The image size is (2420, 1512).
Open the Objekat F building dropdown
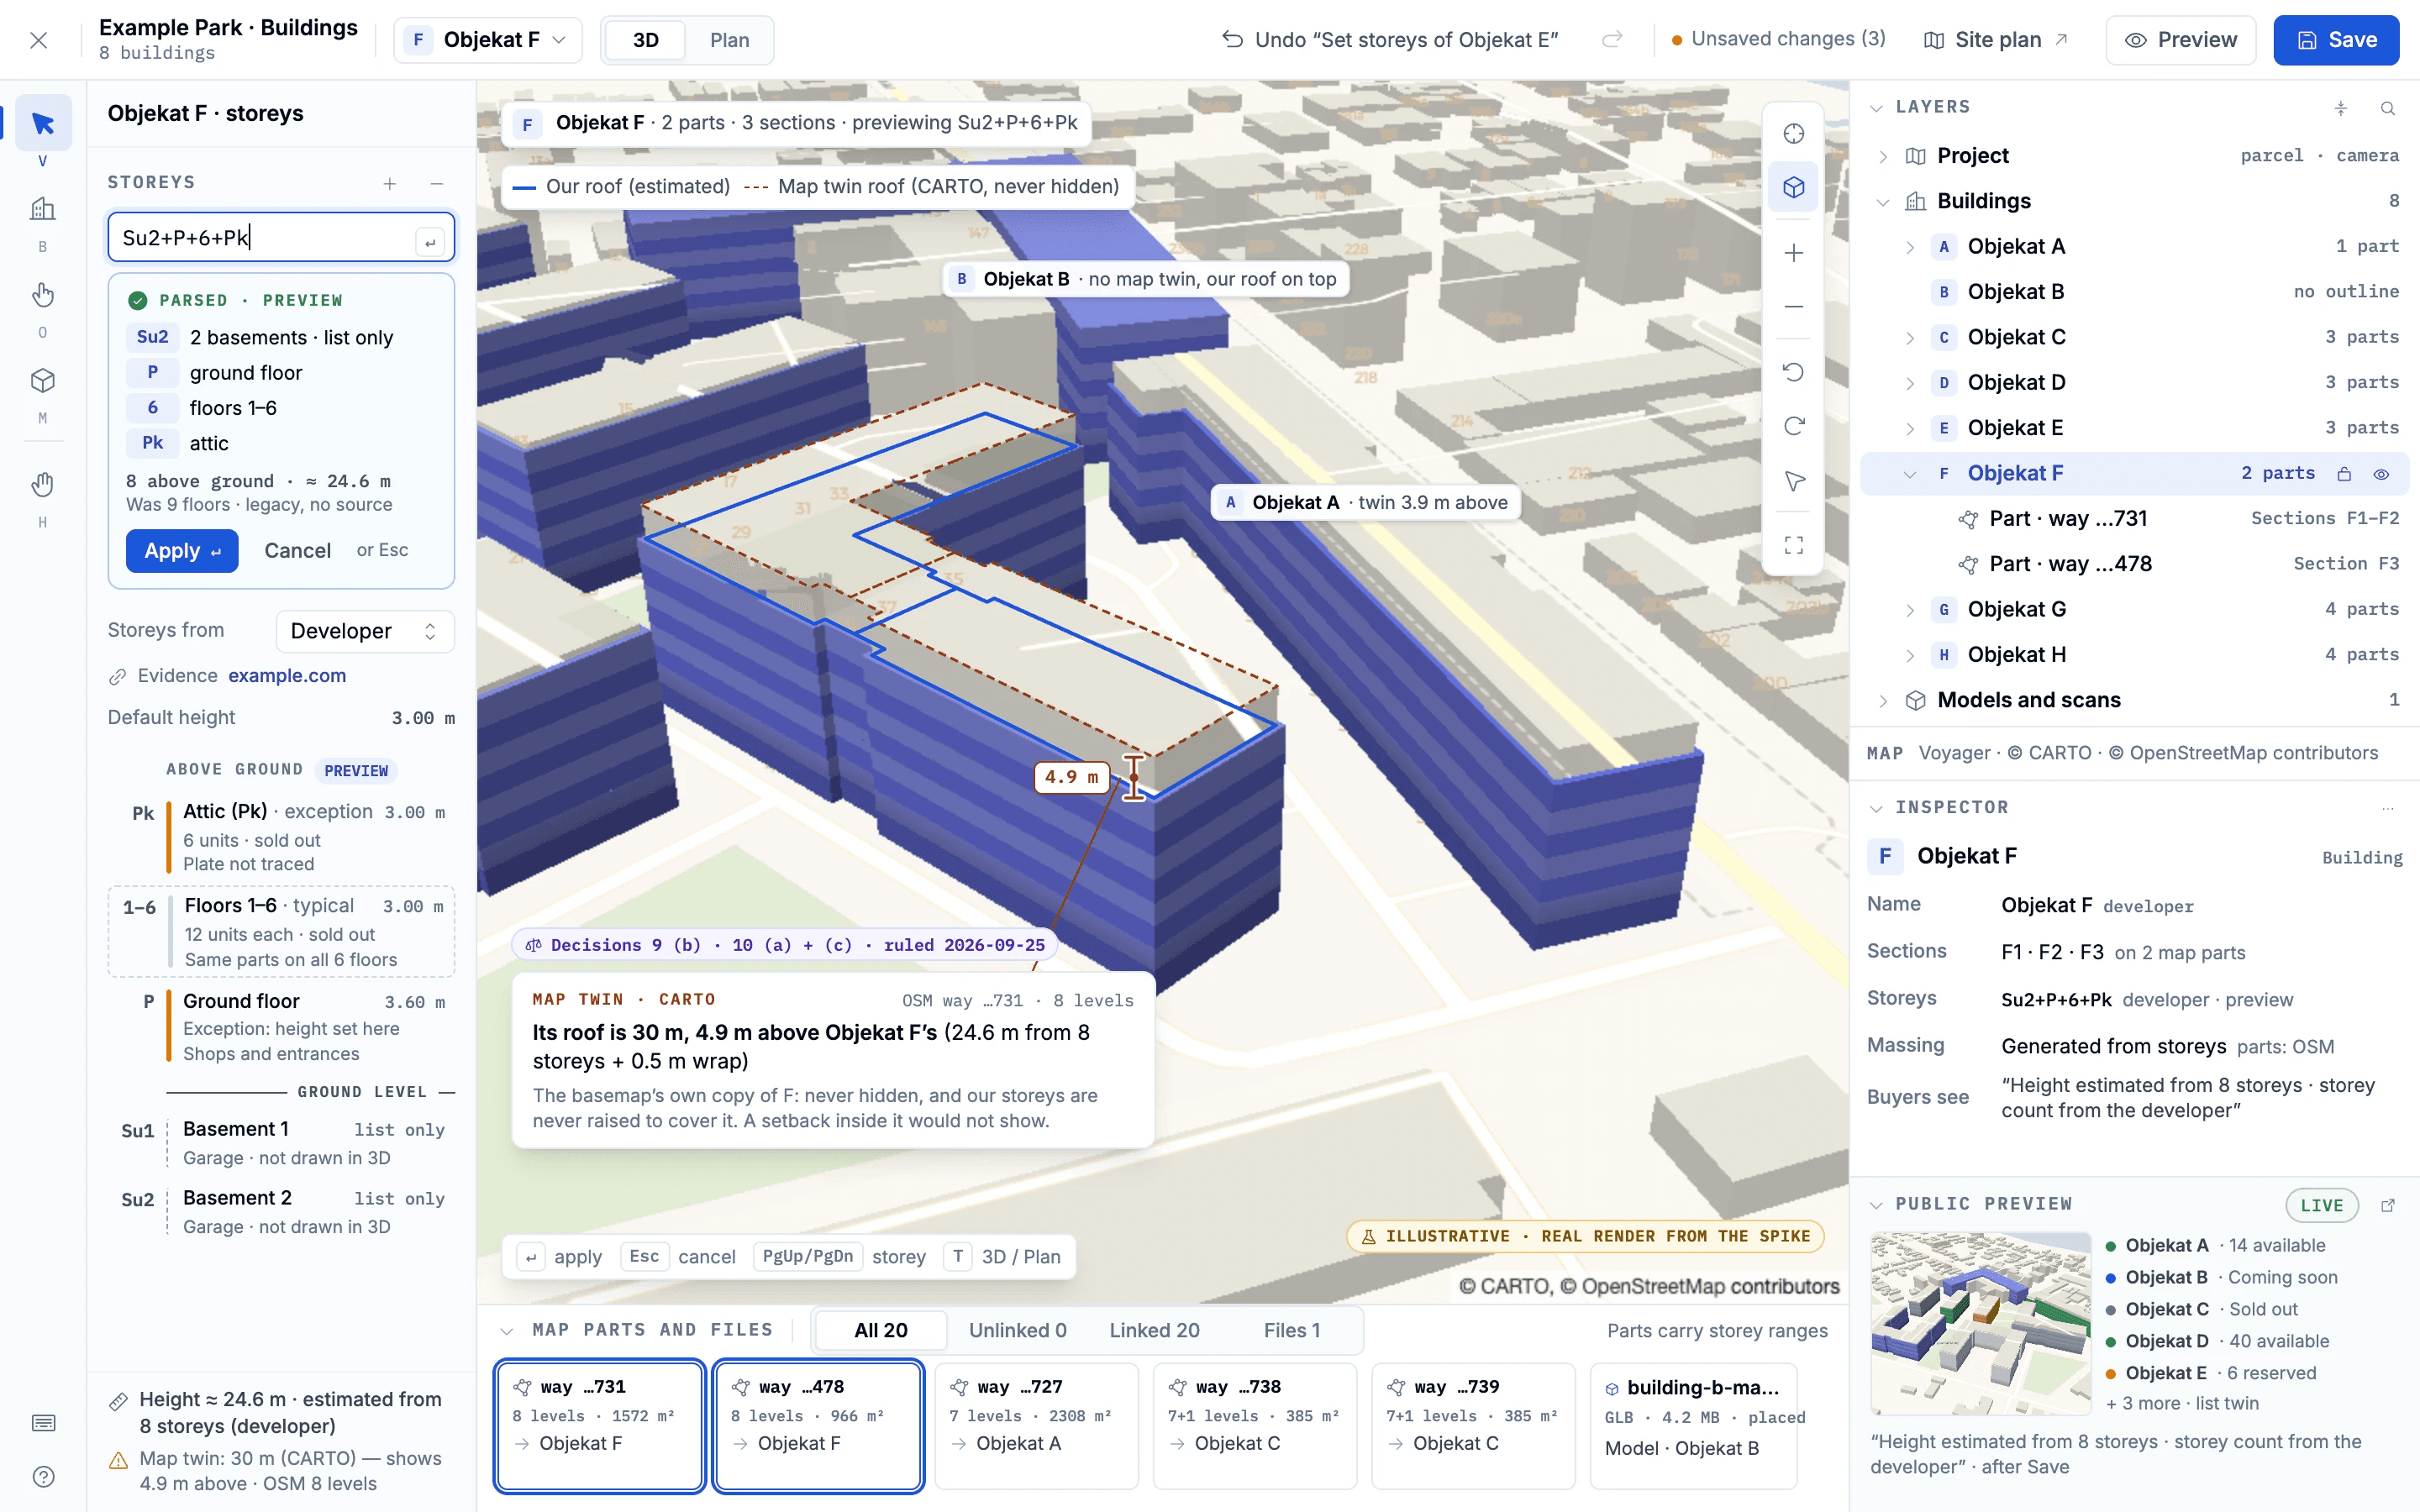tap(488, 40)
